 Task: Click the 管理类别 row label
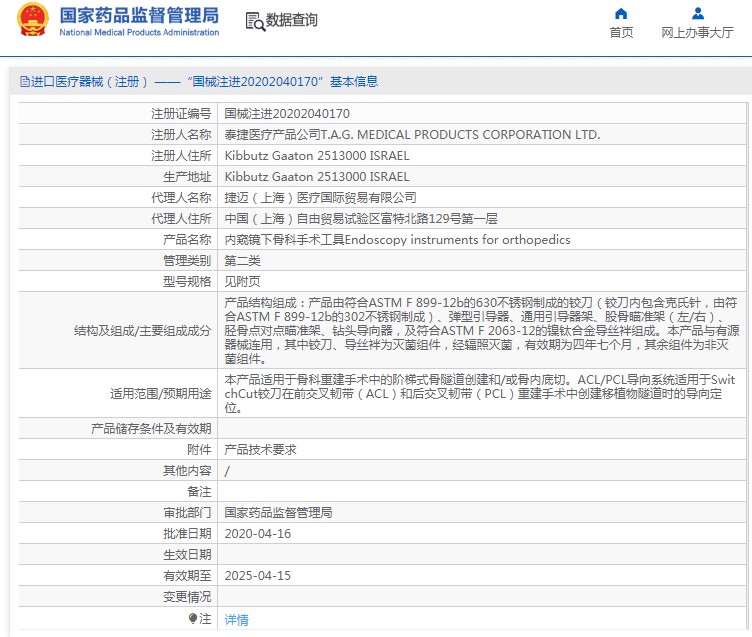pyautogui.click(x=187, y=261)
